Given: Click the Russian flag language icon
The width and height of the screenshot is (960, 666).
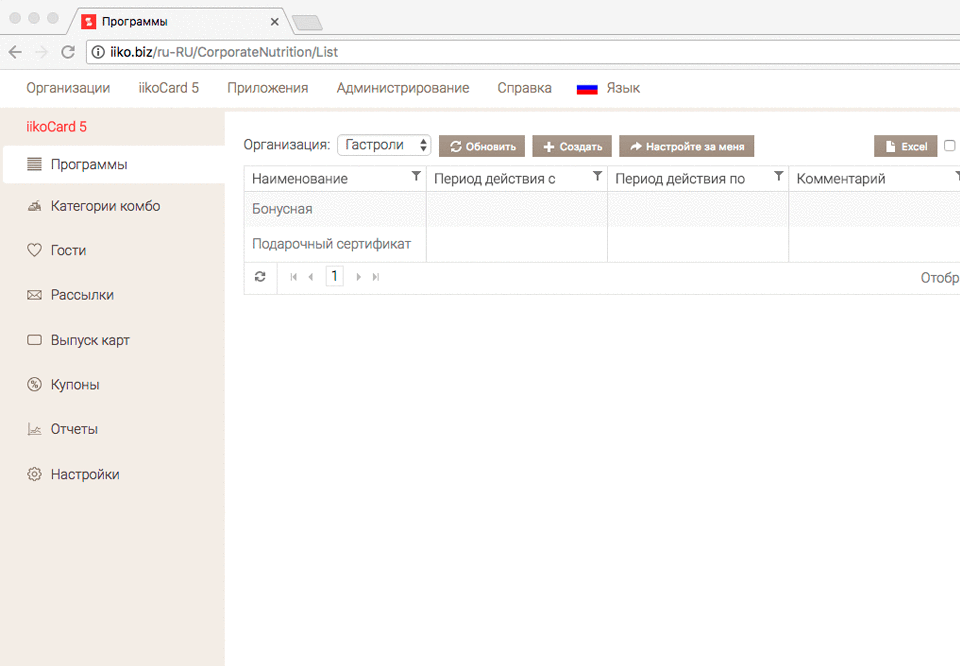Looking at the screenshot, I should click(x=587, y=88).
